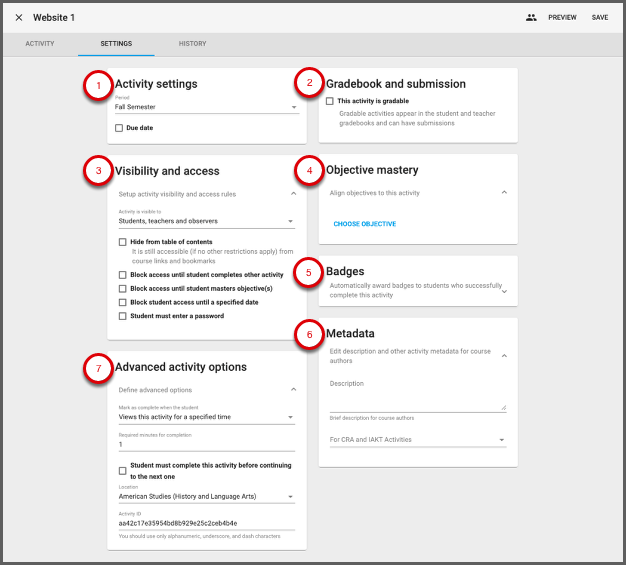Expand the Badges section chevron

504,291
